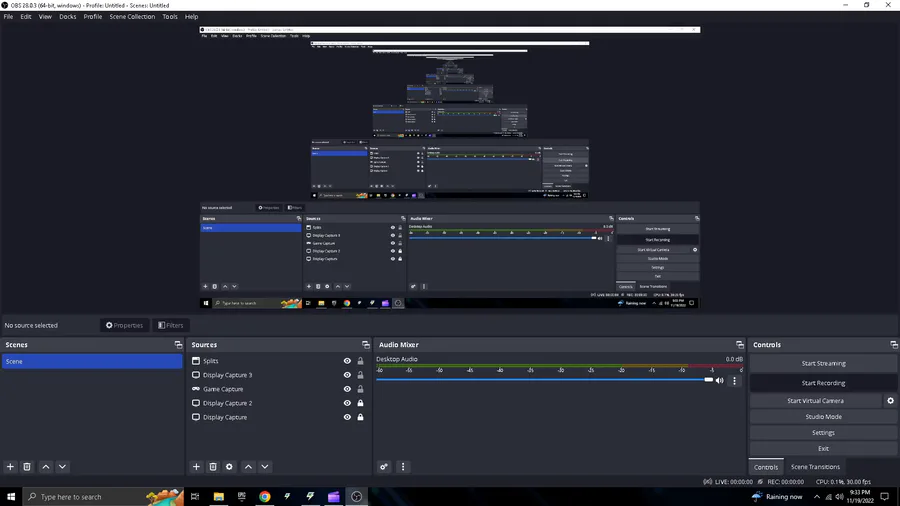The width and height of the screenshot is (900, 506).
Task: Switch to Controls tab
Action: 766,467
